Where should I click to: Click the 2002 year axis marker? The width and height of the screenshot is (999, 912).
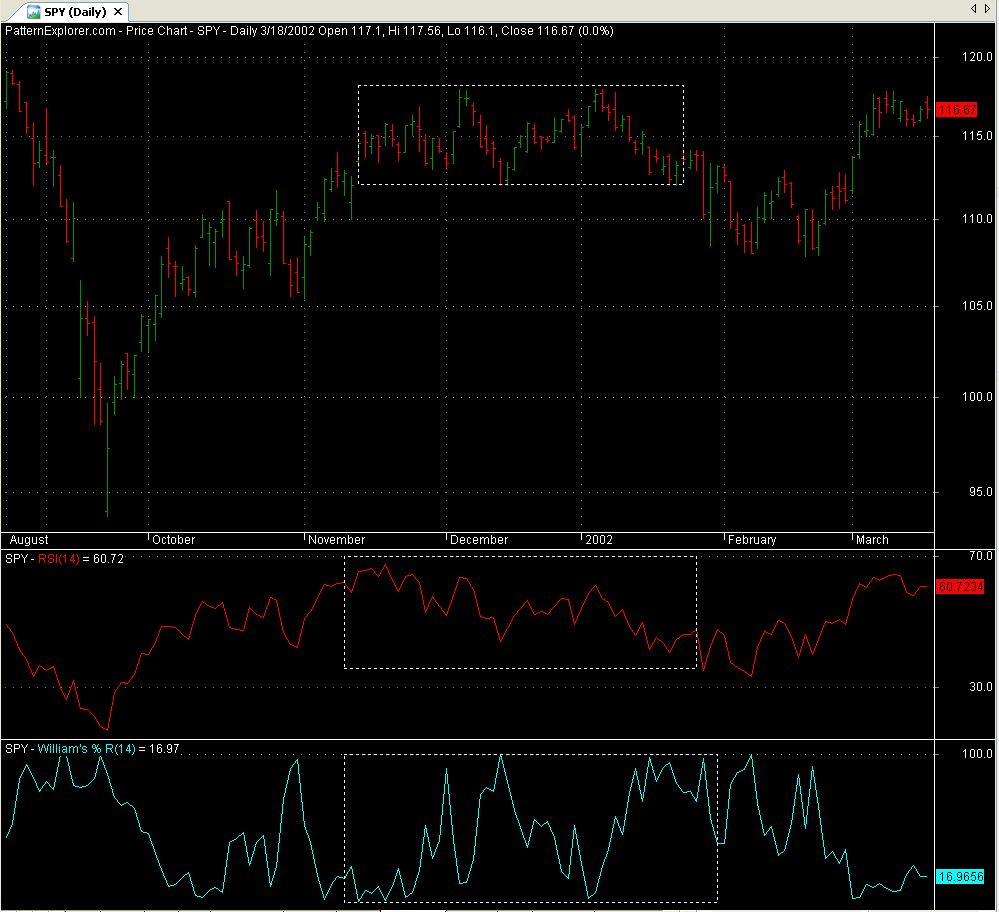[599, 540]
